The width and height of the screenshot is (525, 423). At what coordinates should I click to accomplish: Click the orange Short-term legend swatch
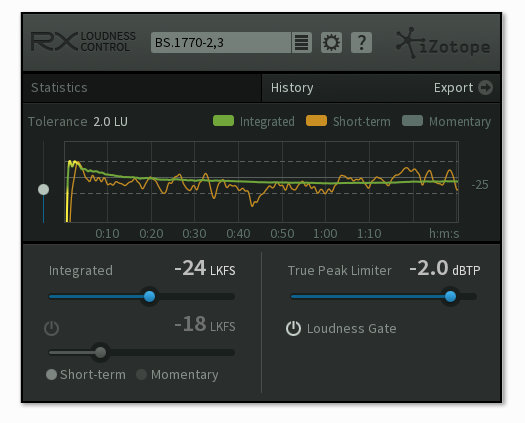coord(316,121)
